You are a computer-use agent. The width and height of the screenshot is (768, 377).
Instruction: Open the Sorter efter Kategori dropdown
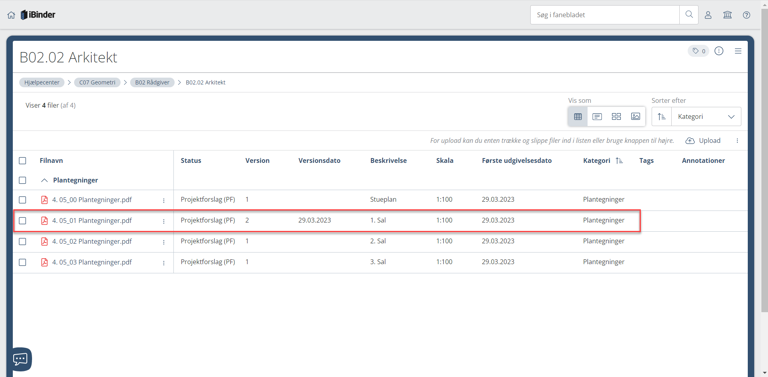[x=706, y=117]
